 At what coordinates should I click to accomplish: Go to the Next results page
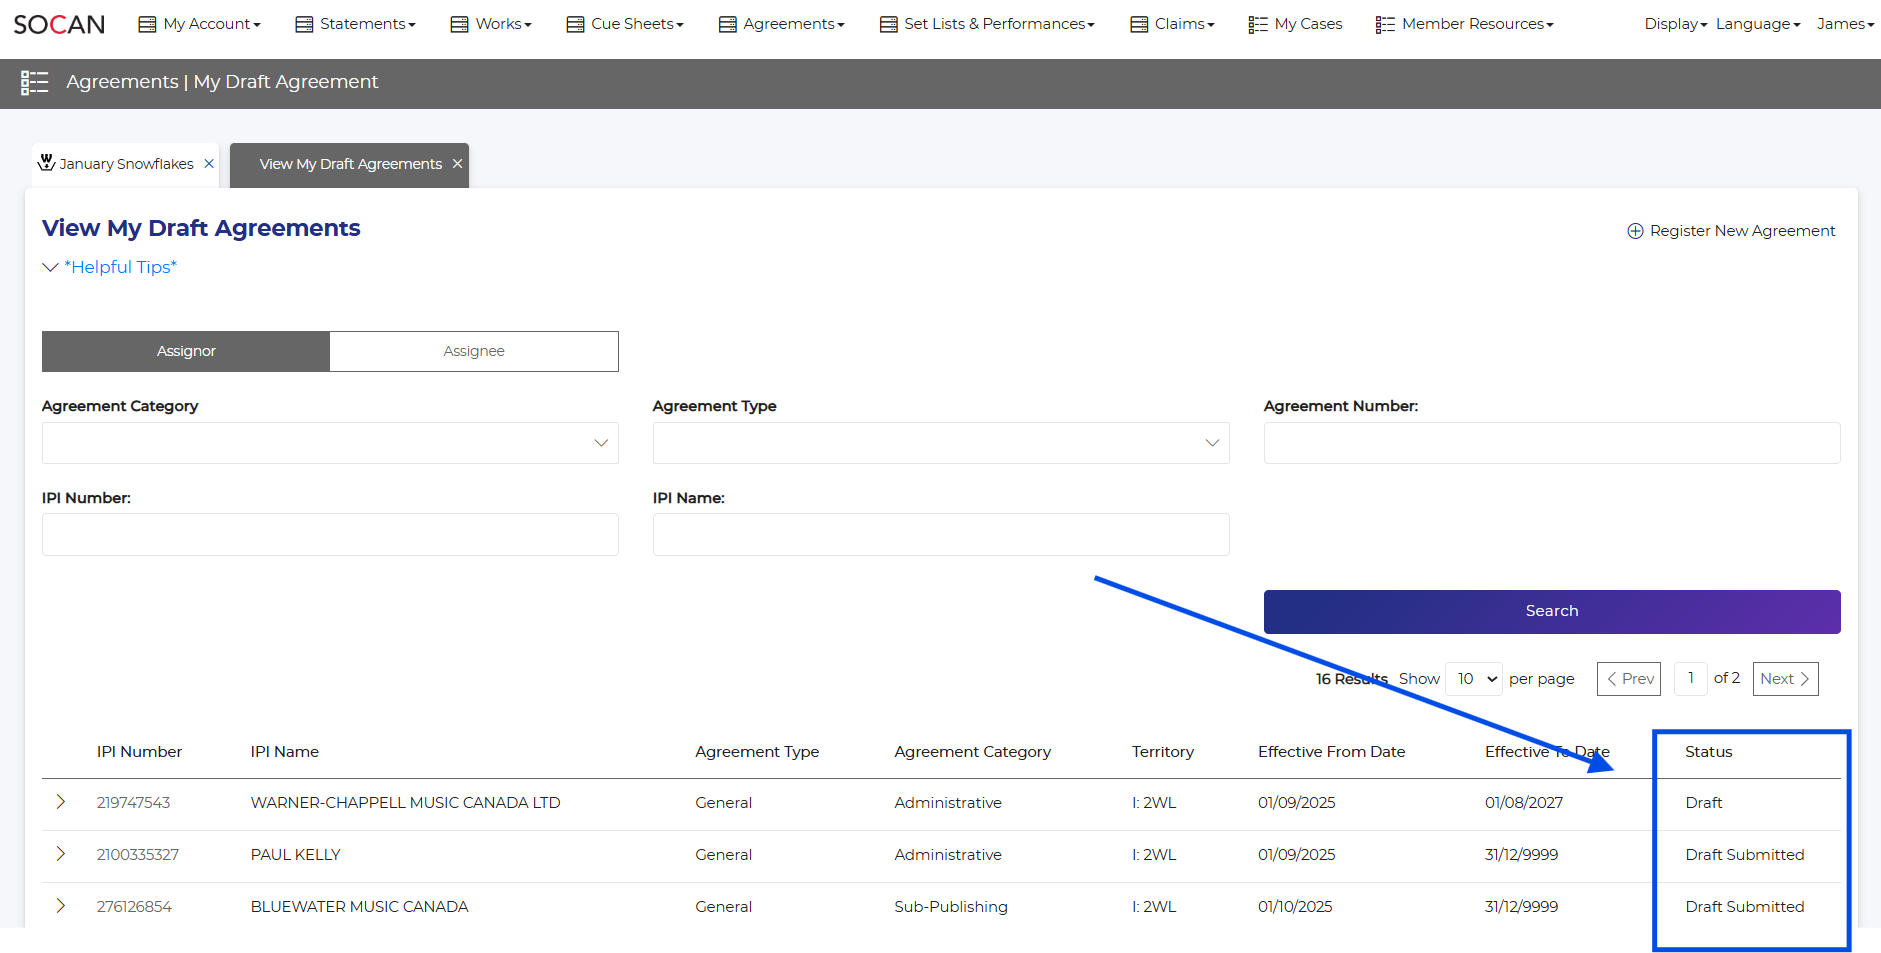pyautogui.click(x=1784, y=679)
